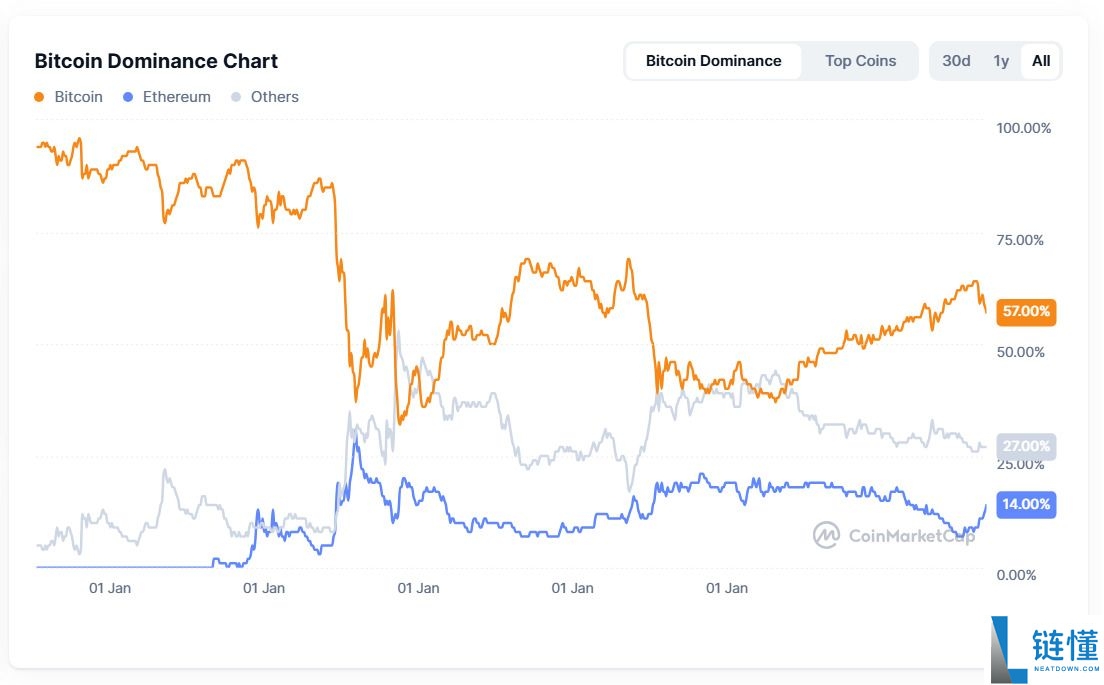The height and width of the screenshot is (685, 1104).
Task: Show the All time range
Action: click(1041, 61)
